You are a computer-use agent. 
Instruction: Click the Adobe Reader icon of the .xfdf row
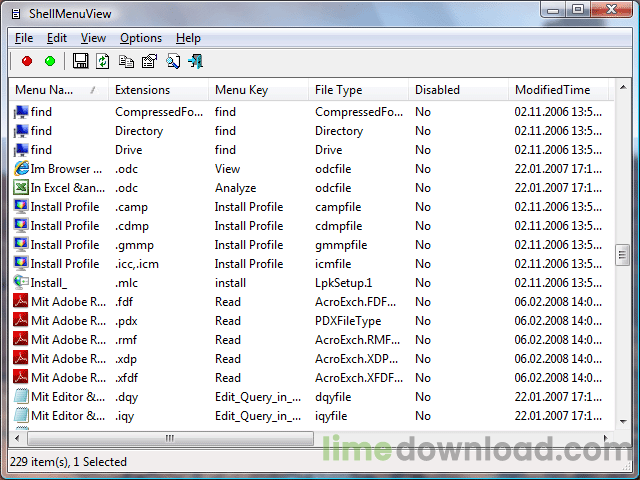pos(21,378)
